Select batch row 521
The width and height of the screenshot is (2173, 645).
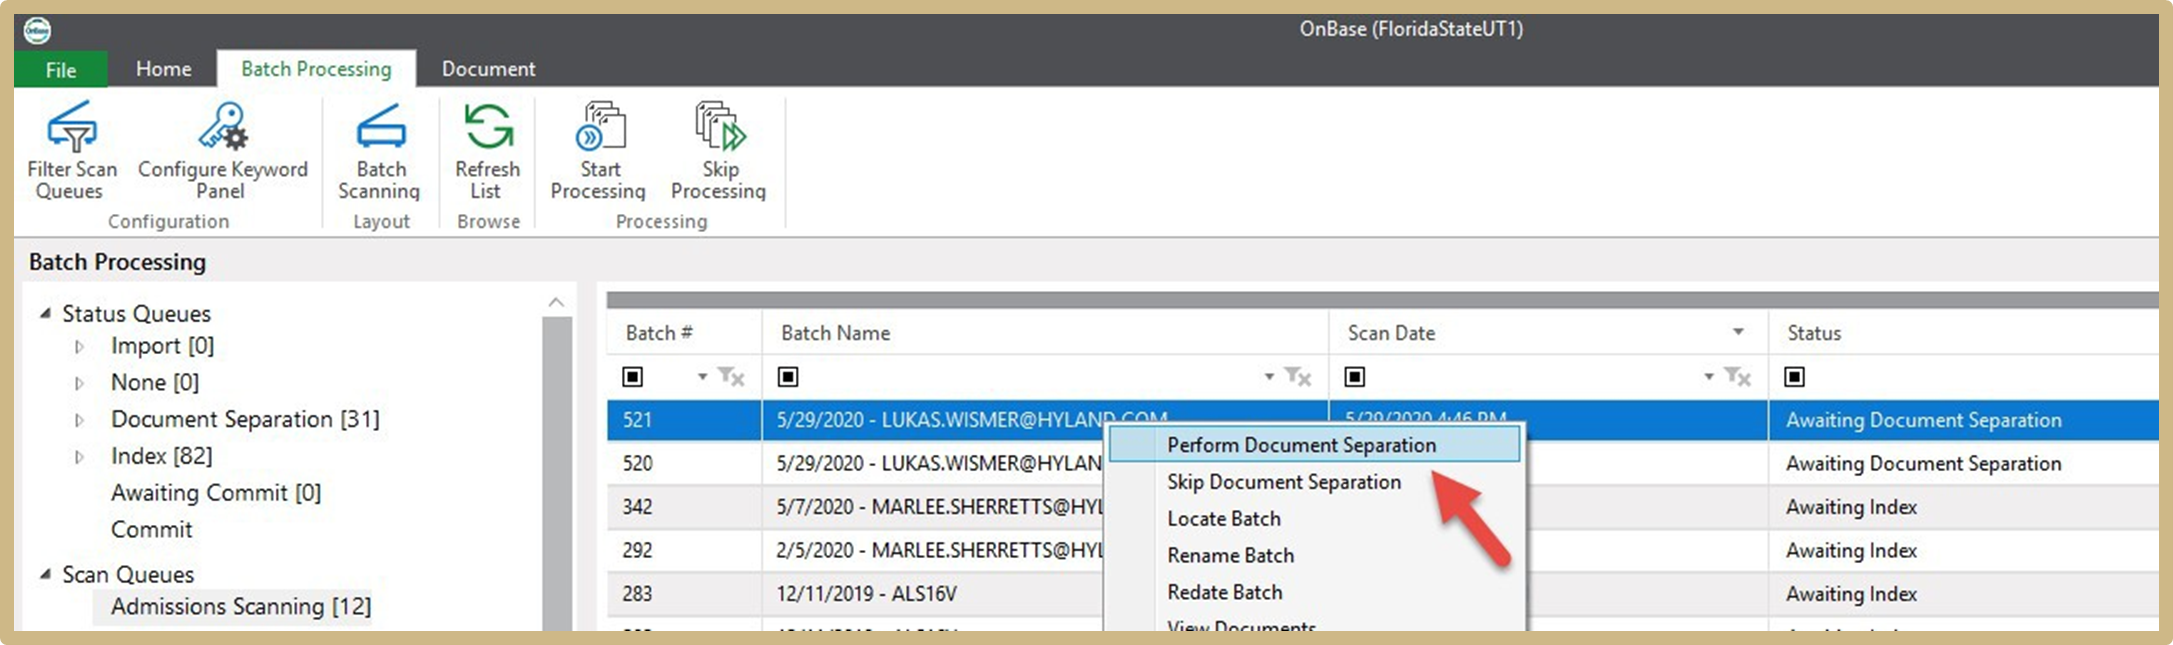(x=1382, y=420)
